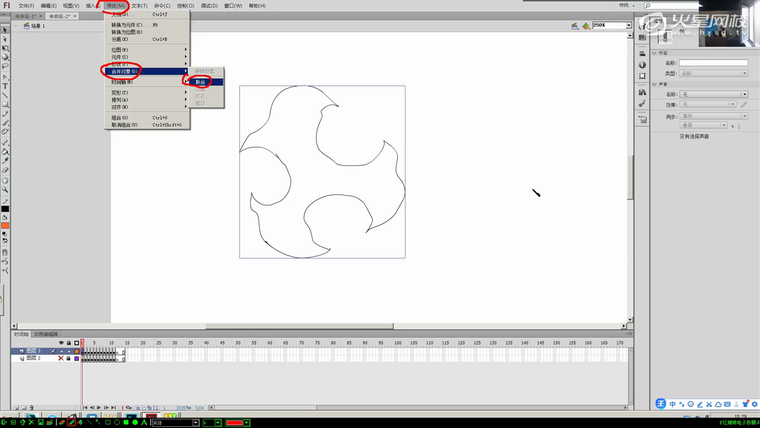The width and height of the screenshot is (760, 428).
Task: Click the orange fill color swatch
Action: click(x=5, y=226)
